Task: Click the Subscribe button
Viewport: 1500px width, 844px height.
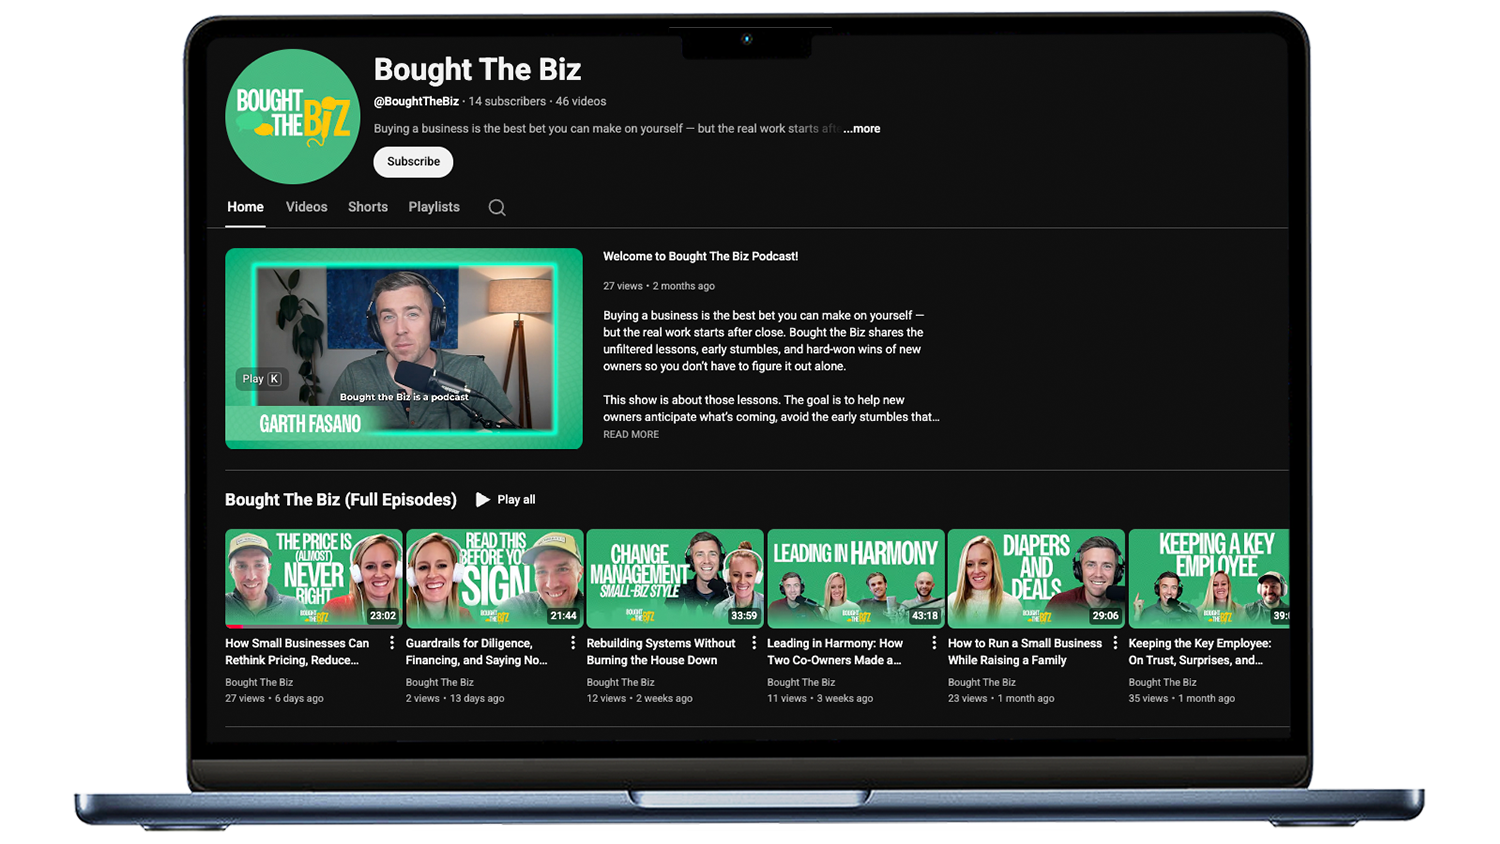Action: (413, 162)
